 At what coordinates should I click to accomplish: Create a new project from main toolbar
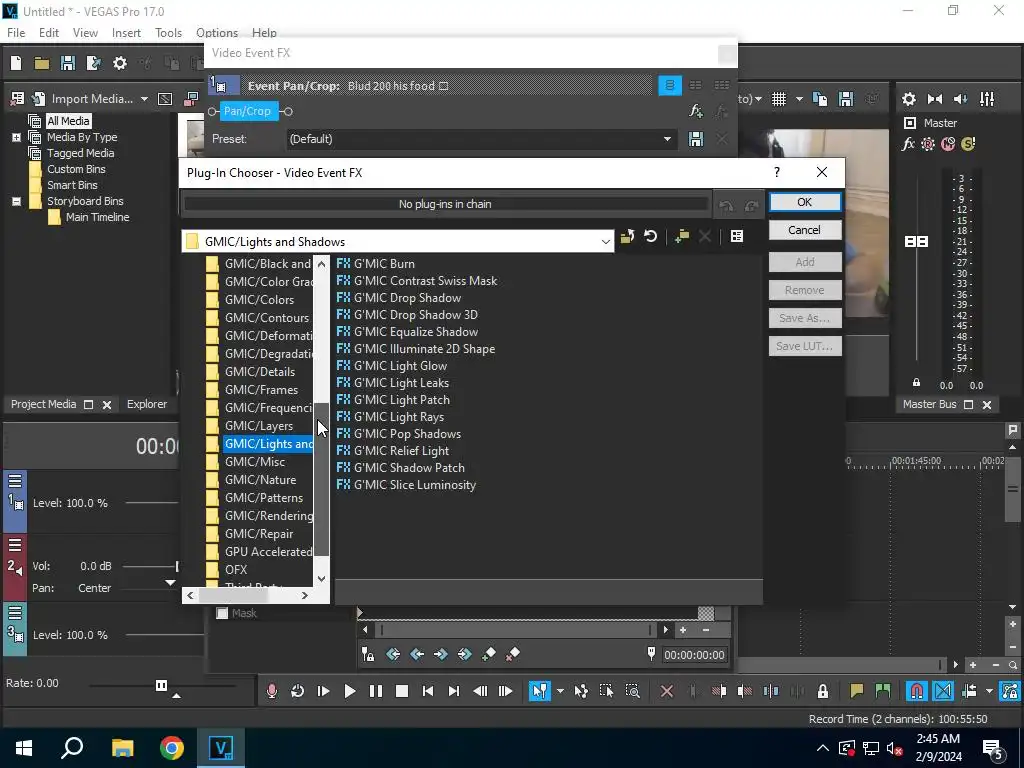16,63
